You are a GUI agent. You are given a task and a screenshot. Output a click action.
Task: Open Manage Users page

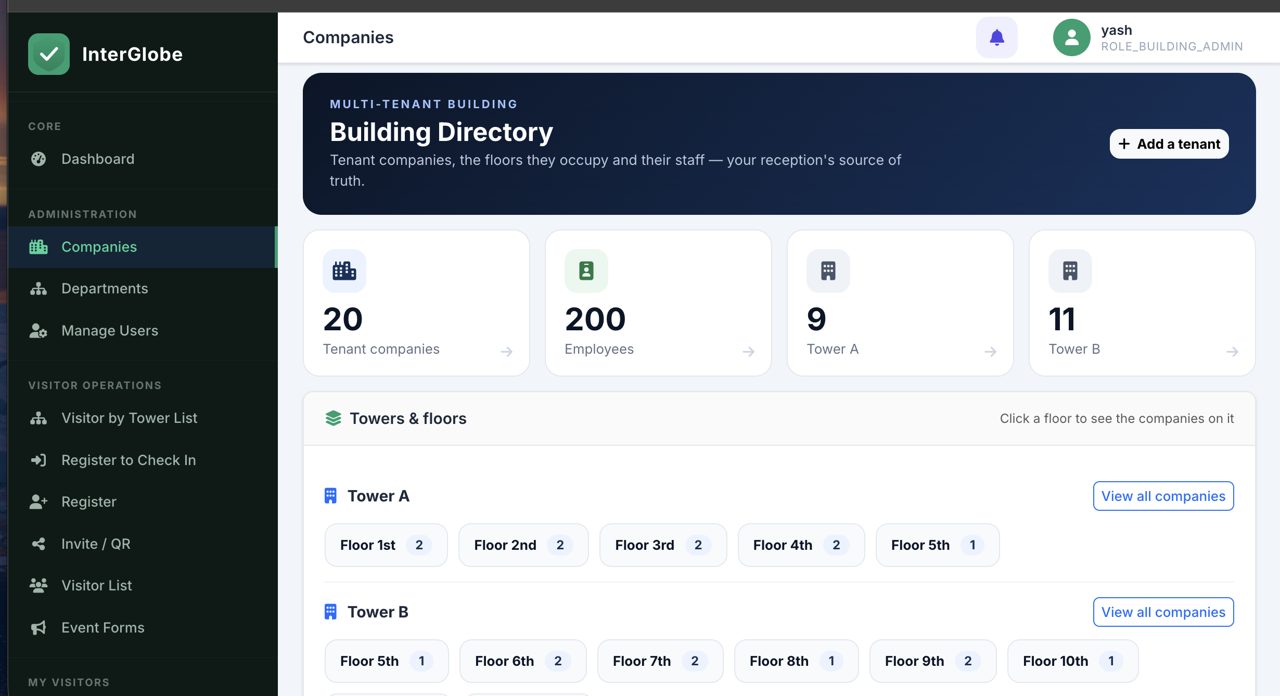click(x=142, y=331)
